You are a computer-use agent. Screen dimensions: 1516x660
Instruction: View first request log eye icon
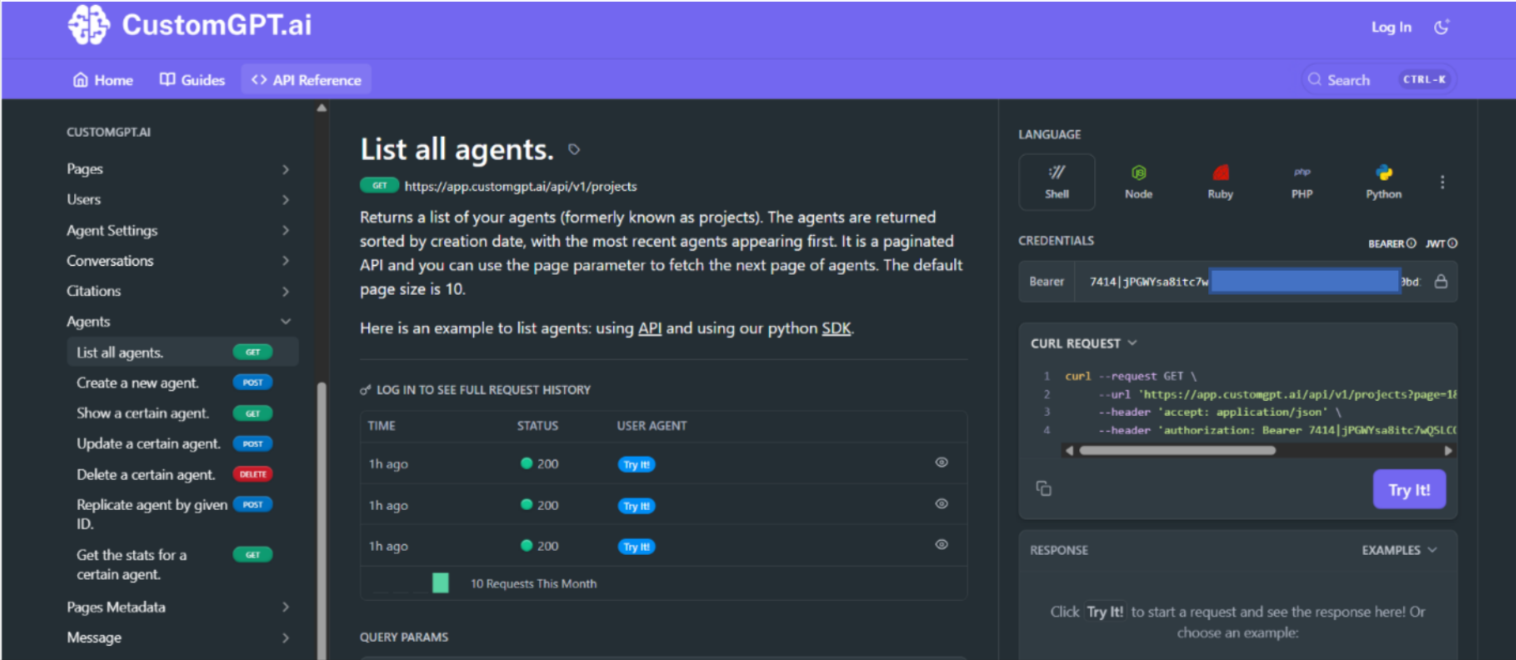941,463
